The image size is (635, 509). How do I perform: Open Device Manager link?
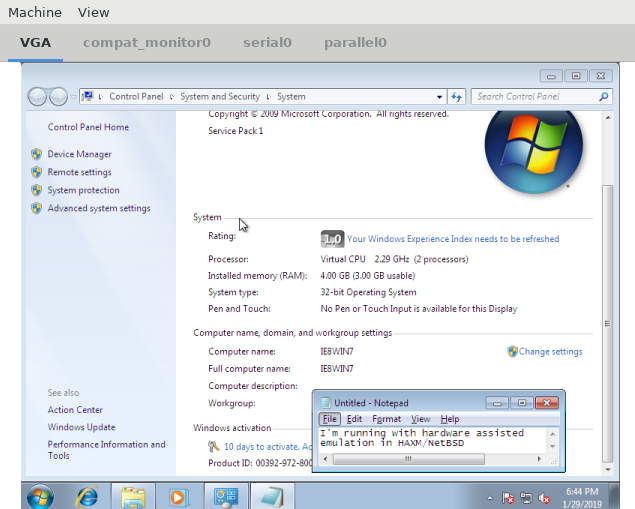pos(79,154)
